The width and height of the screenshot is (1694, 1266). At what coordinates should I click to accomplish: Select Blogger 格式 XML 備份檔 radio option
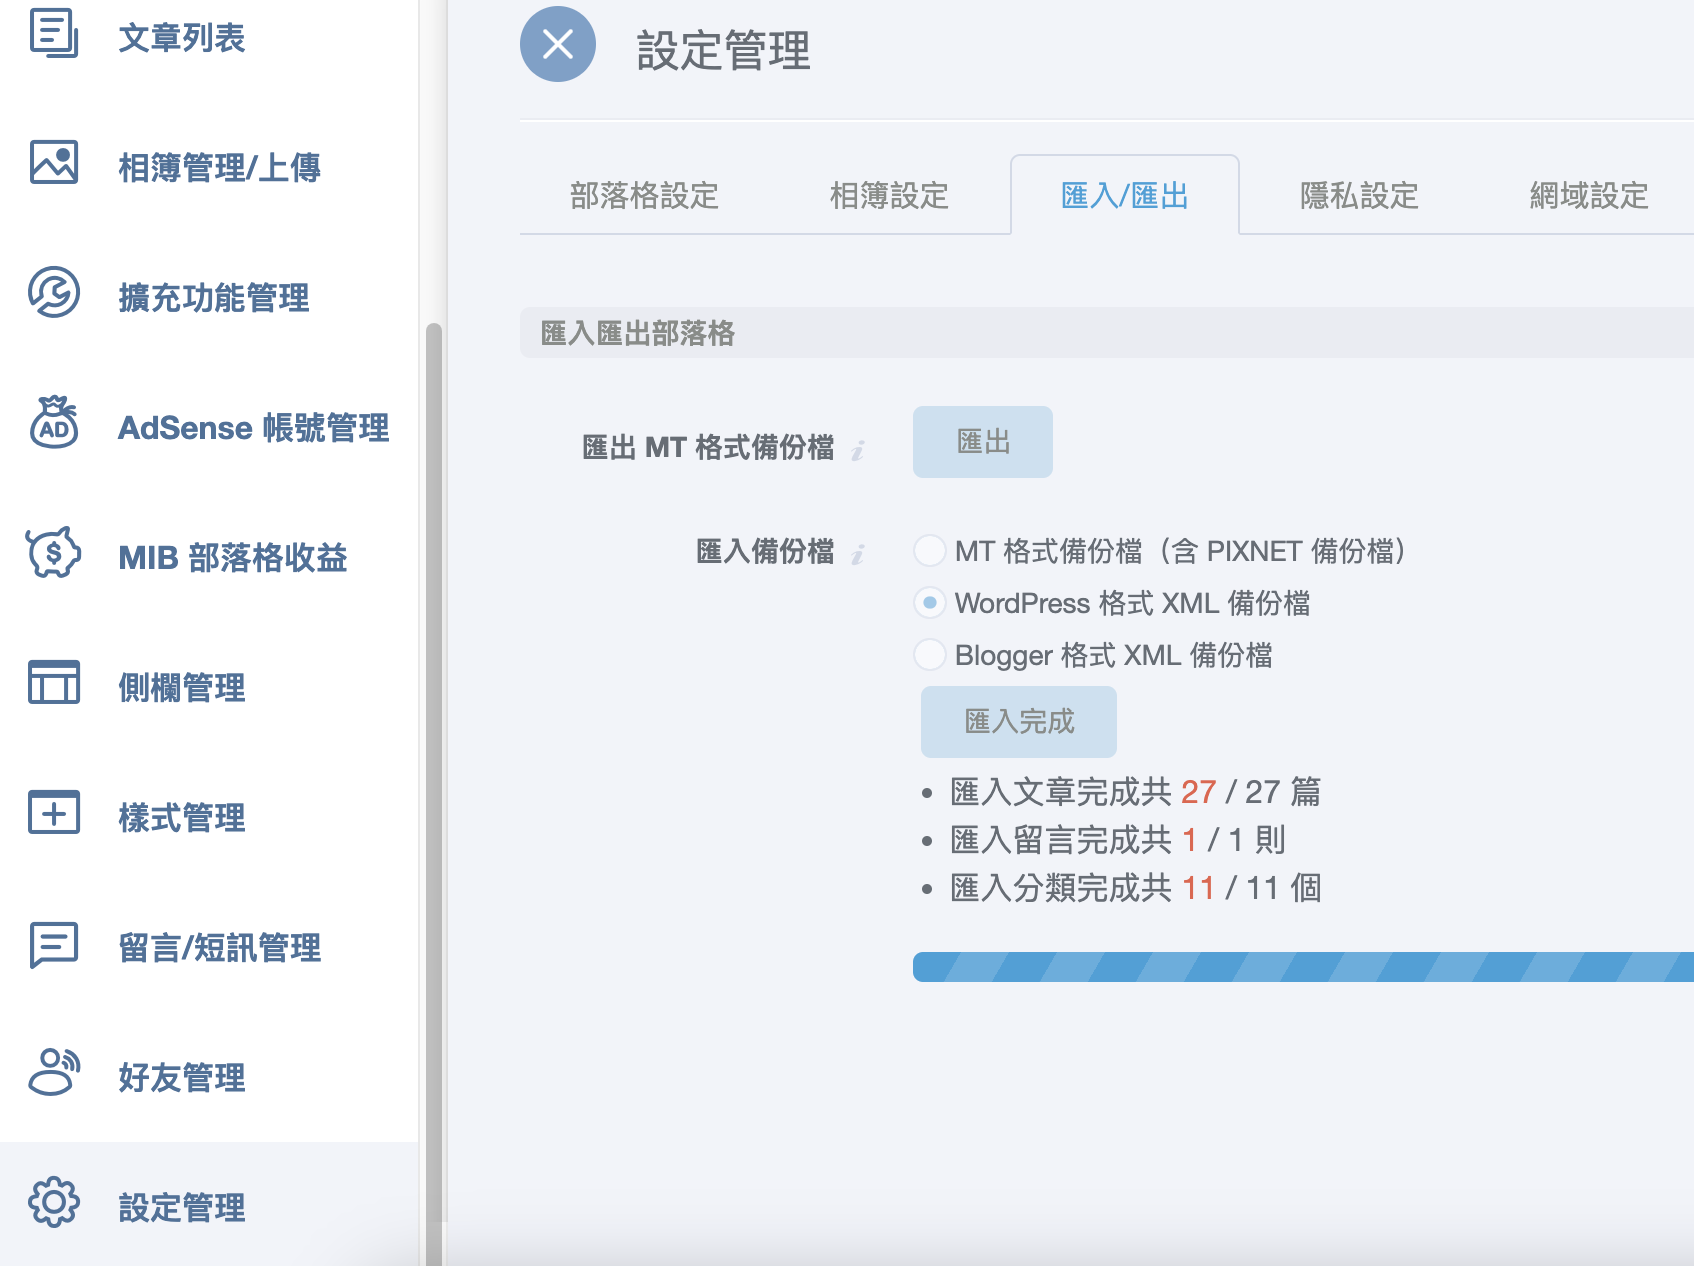[930, 655]
